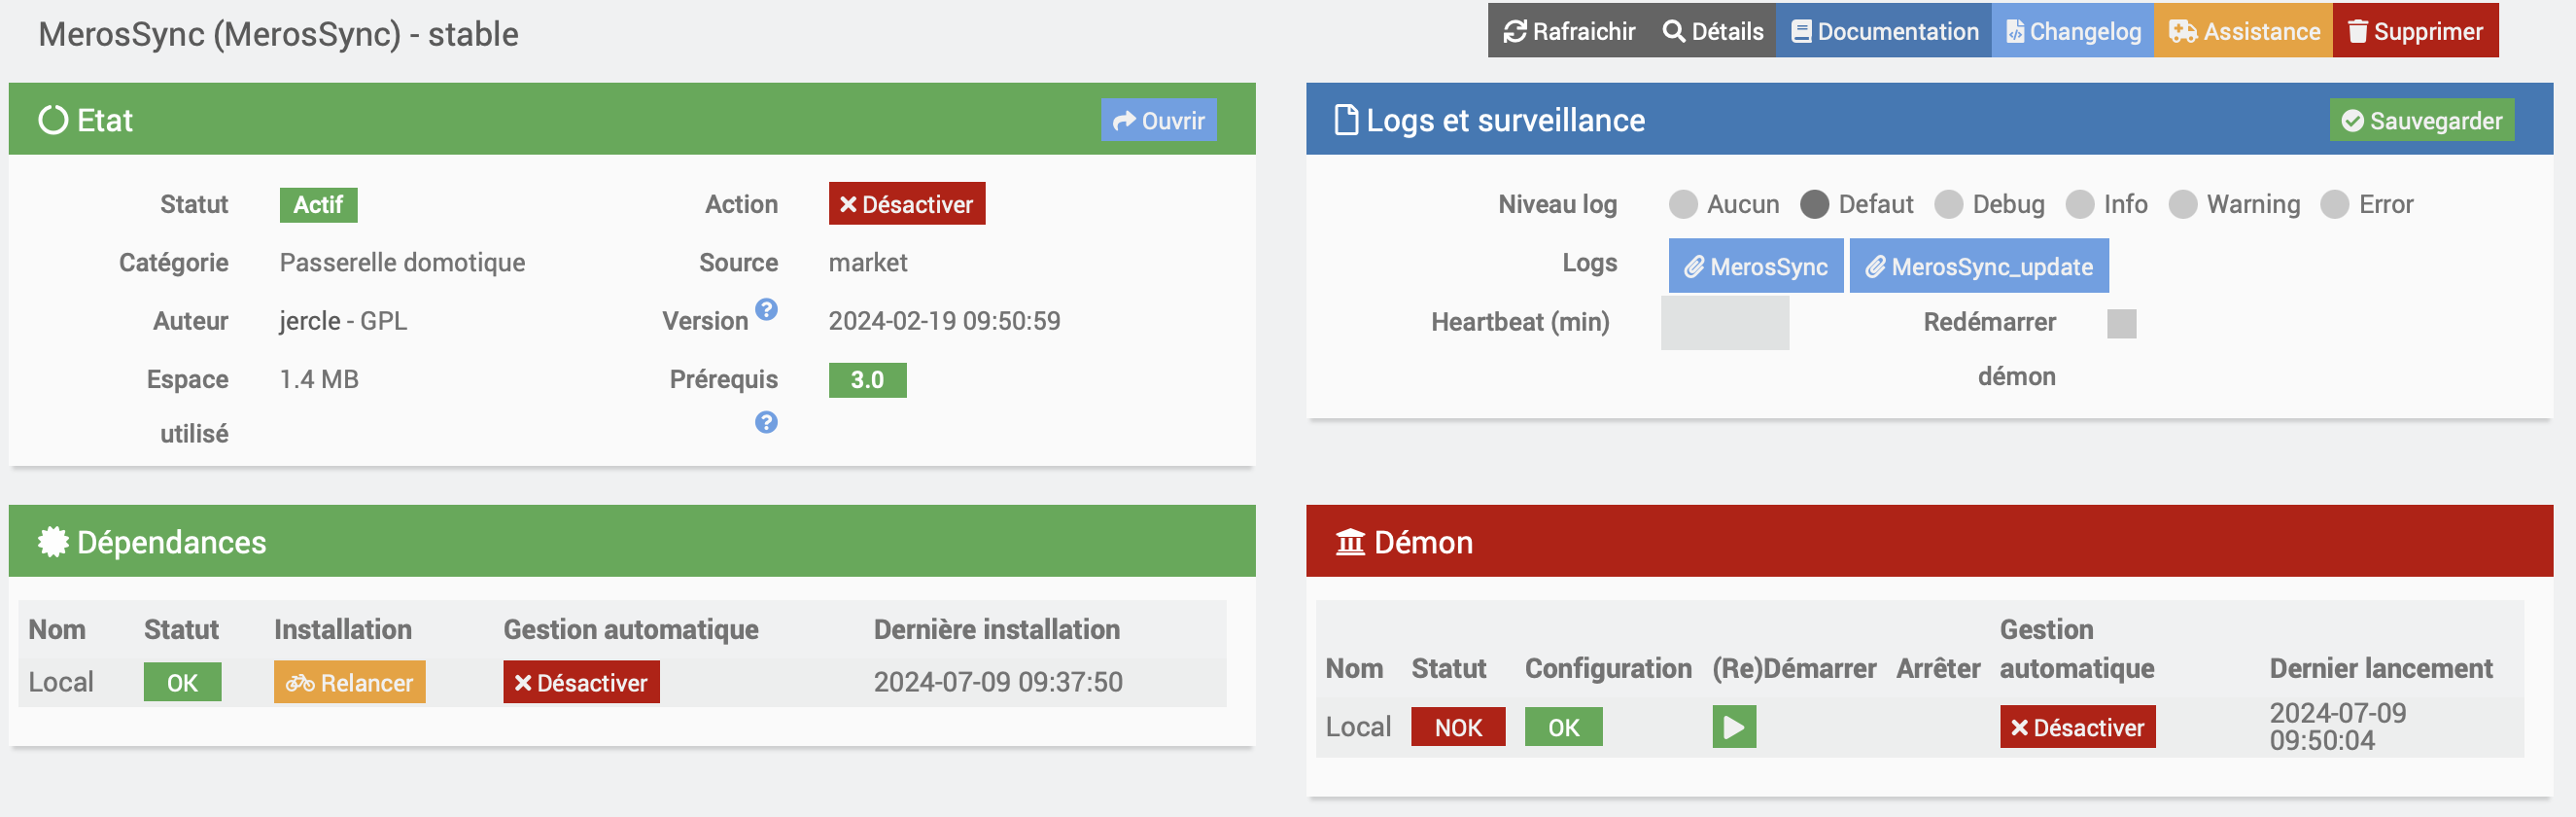
Task: Click the help icon under Prérequis
Action: point(766,422)
